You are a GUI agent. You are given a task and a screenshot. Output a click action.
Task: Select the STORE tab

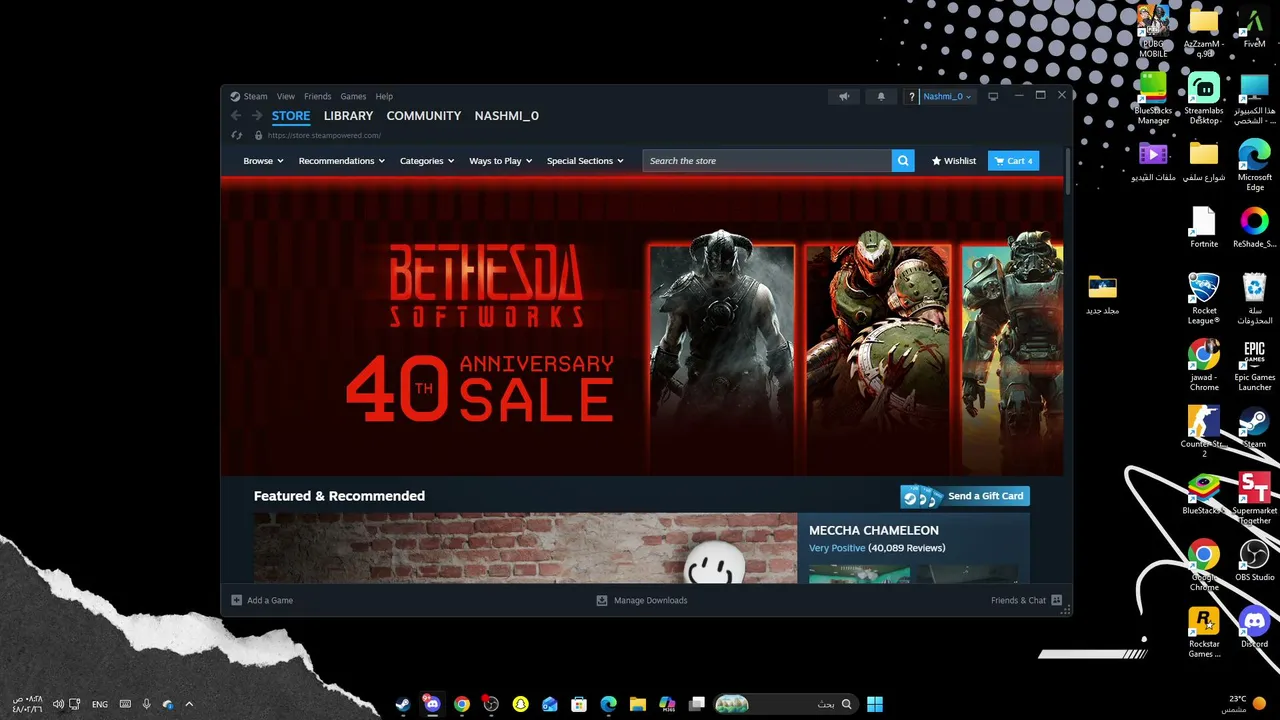[x=291, y=116]
